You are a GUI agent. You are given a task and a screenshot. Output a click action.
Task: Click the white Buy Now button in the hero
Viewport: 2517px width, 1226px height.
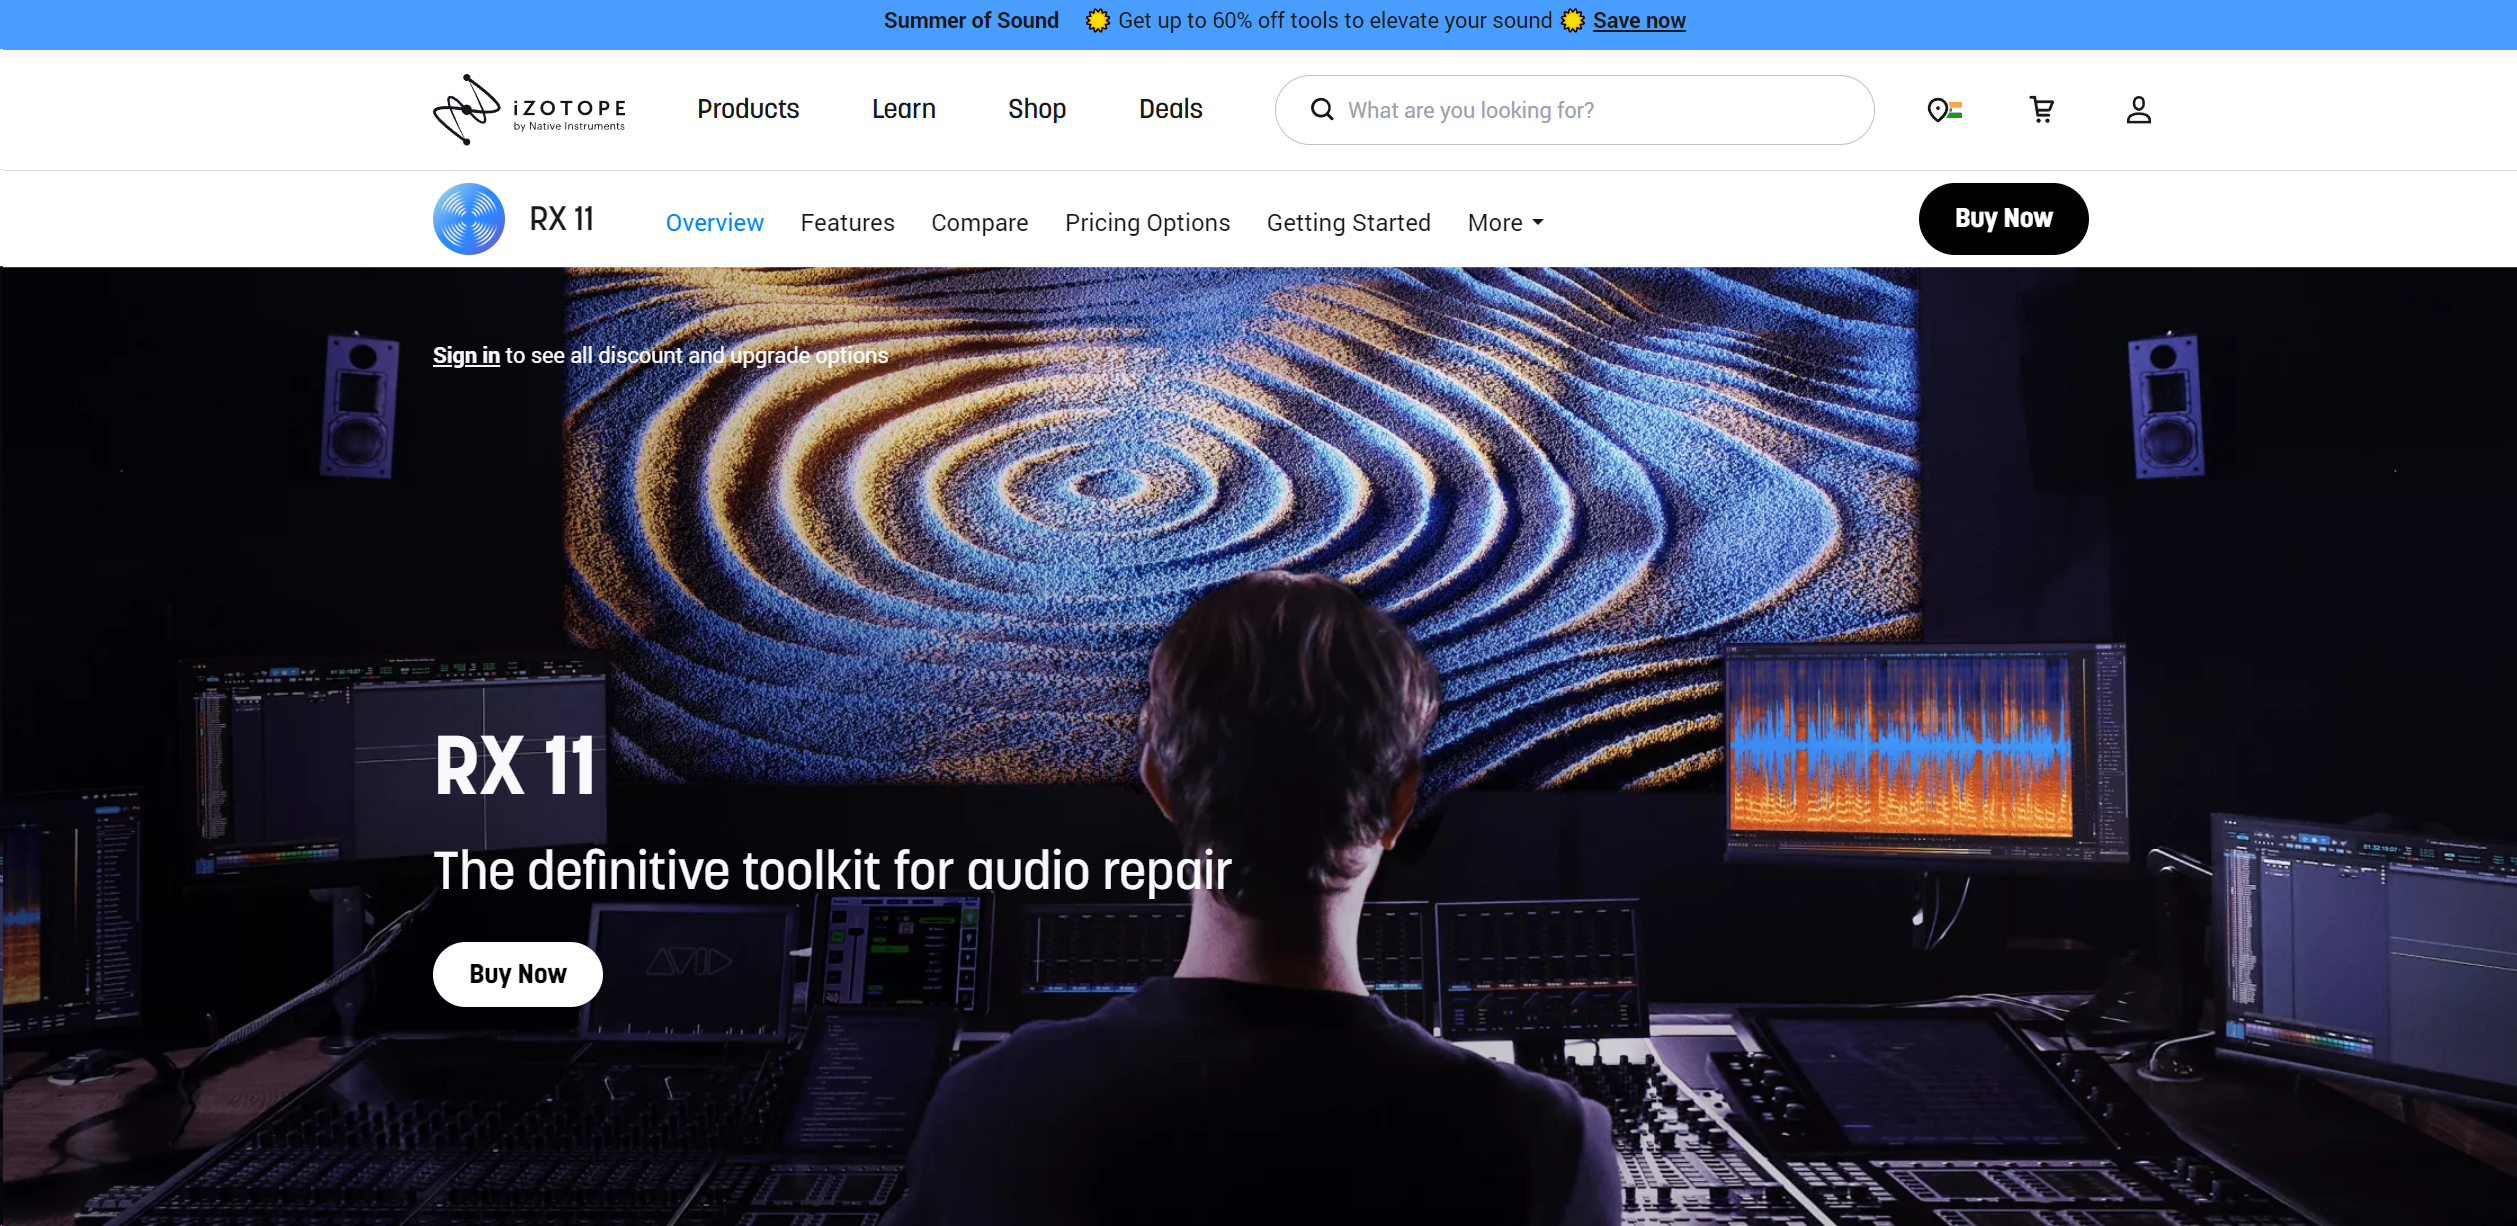[x=517, y=973]
